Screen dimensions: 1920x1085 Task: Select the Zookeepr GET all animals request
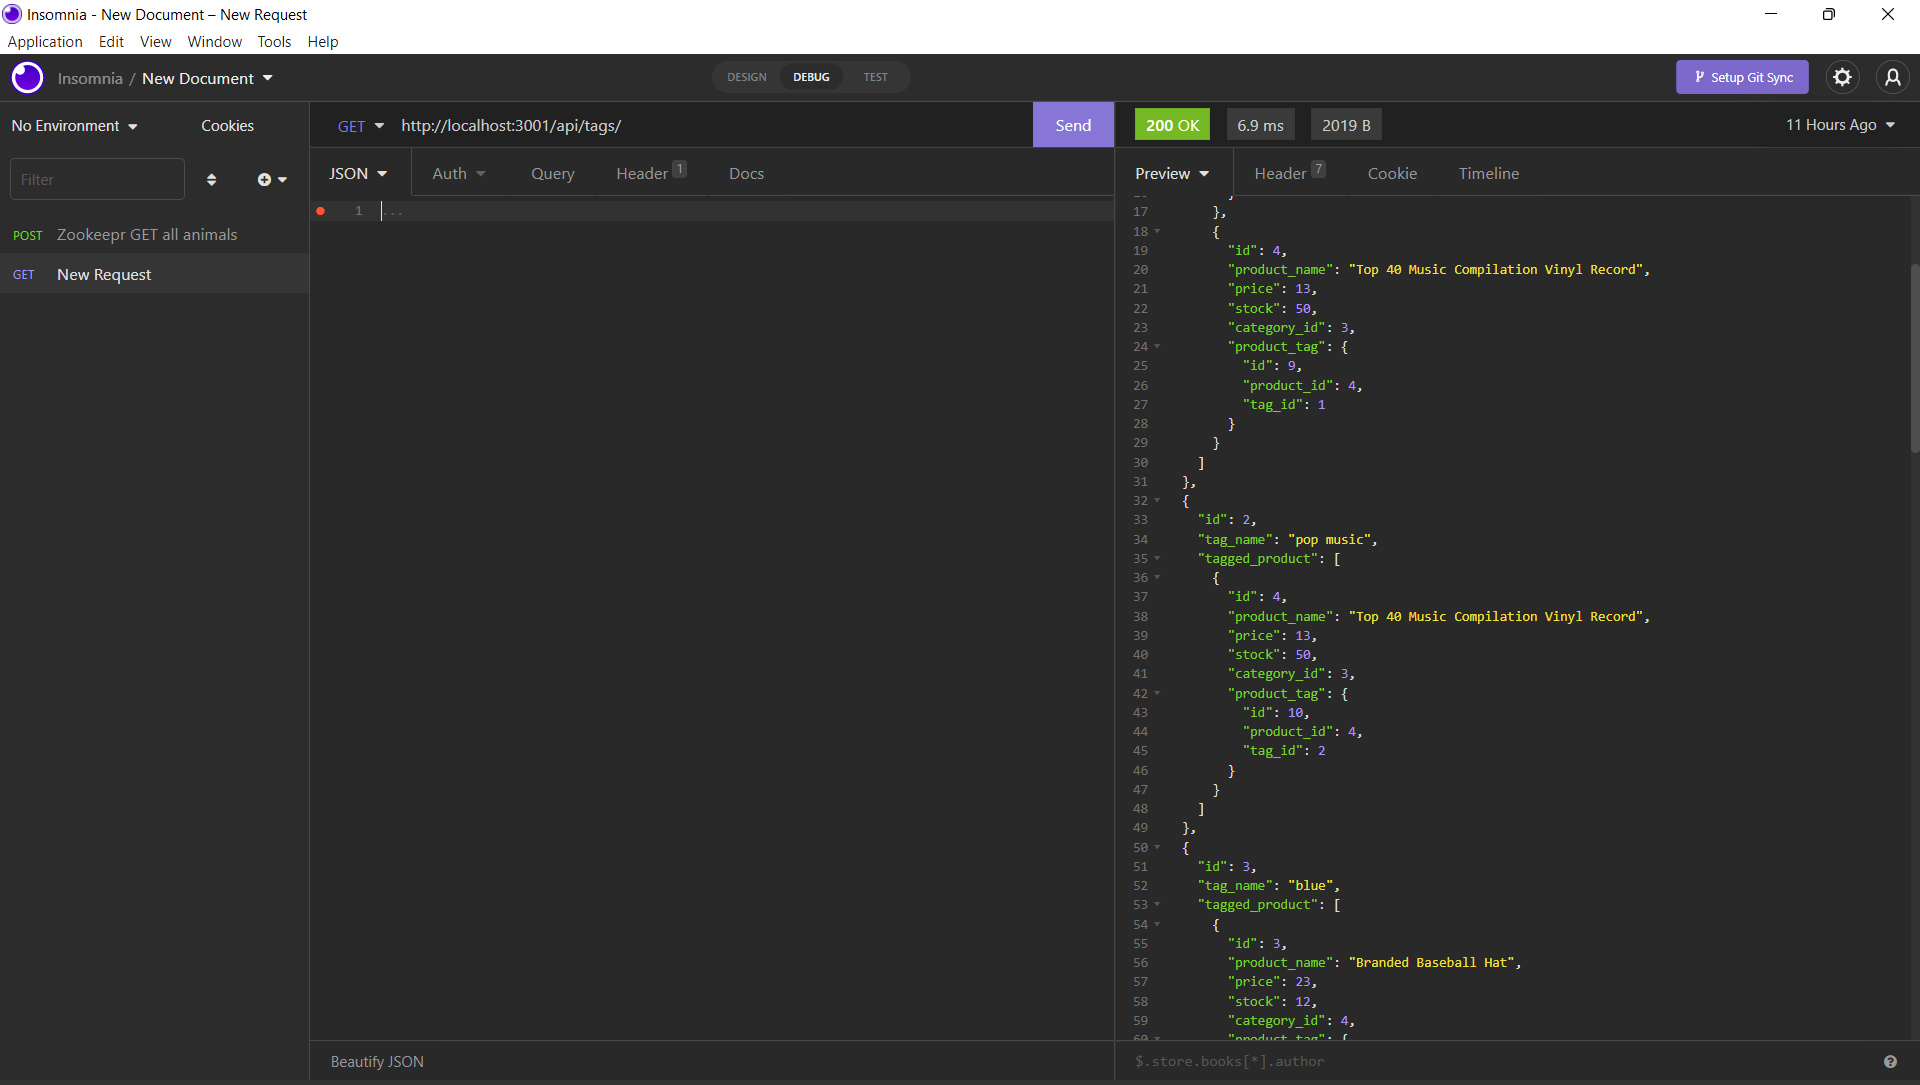(x=147, y=234)
